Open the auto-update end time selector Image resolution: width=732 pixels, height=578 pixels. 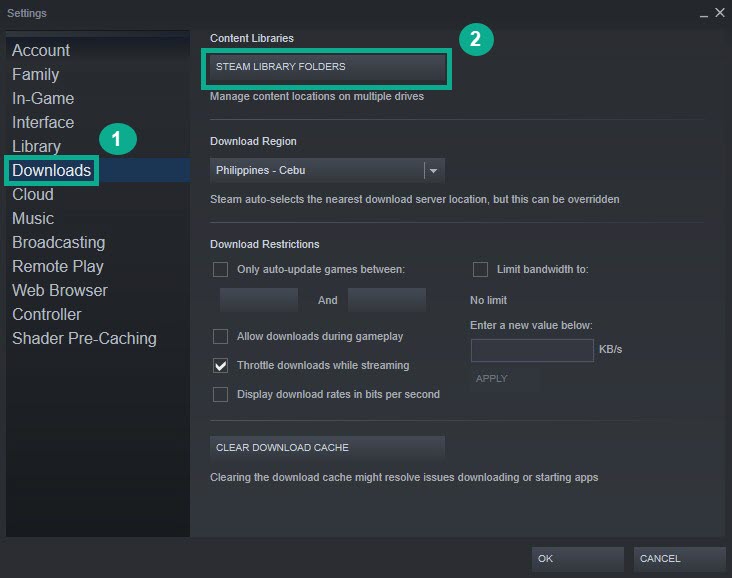point(387,300)
